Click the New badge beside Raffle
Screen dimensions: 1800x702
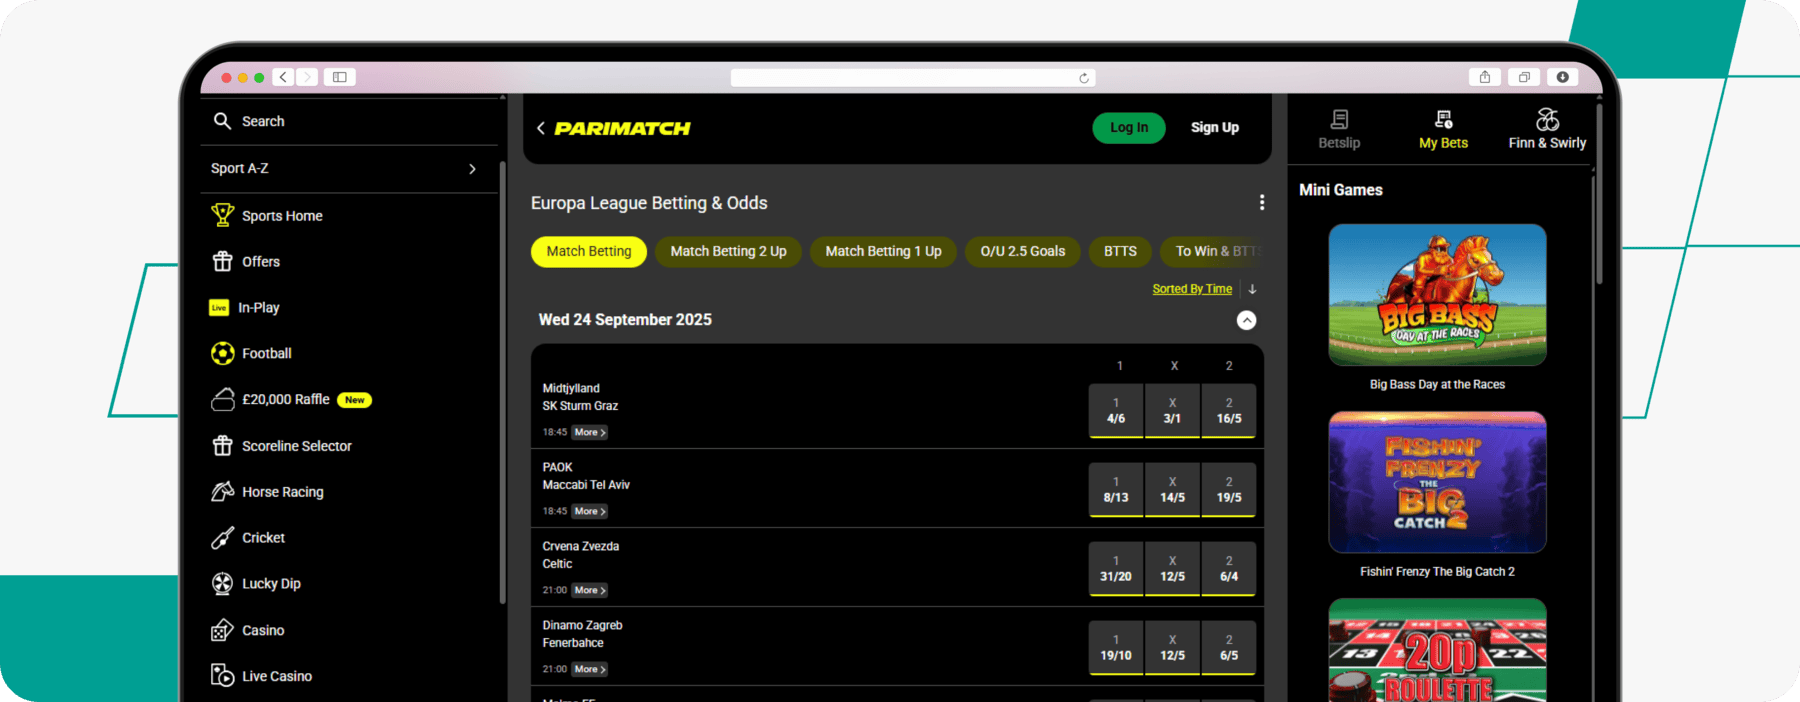pos(354,400)
